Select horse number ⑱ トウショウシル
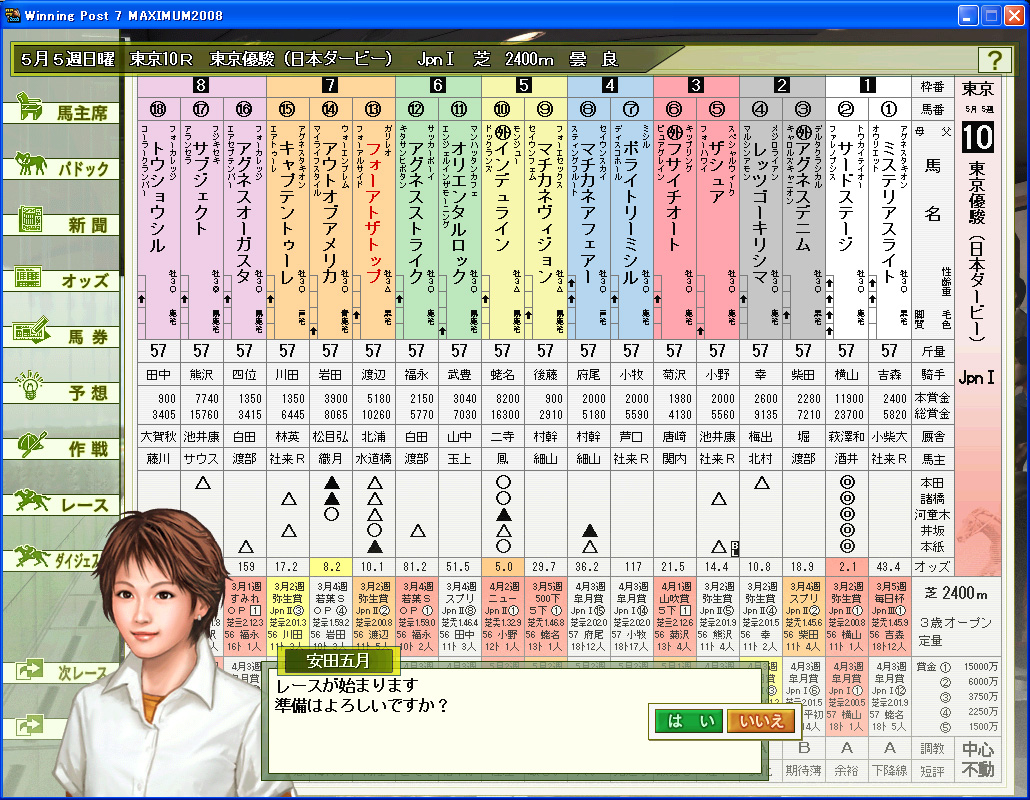 pyautogui.click(x=158, y=230)
